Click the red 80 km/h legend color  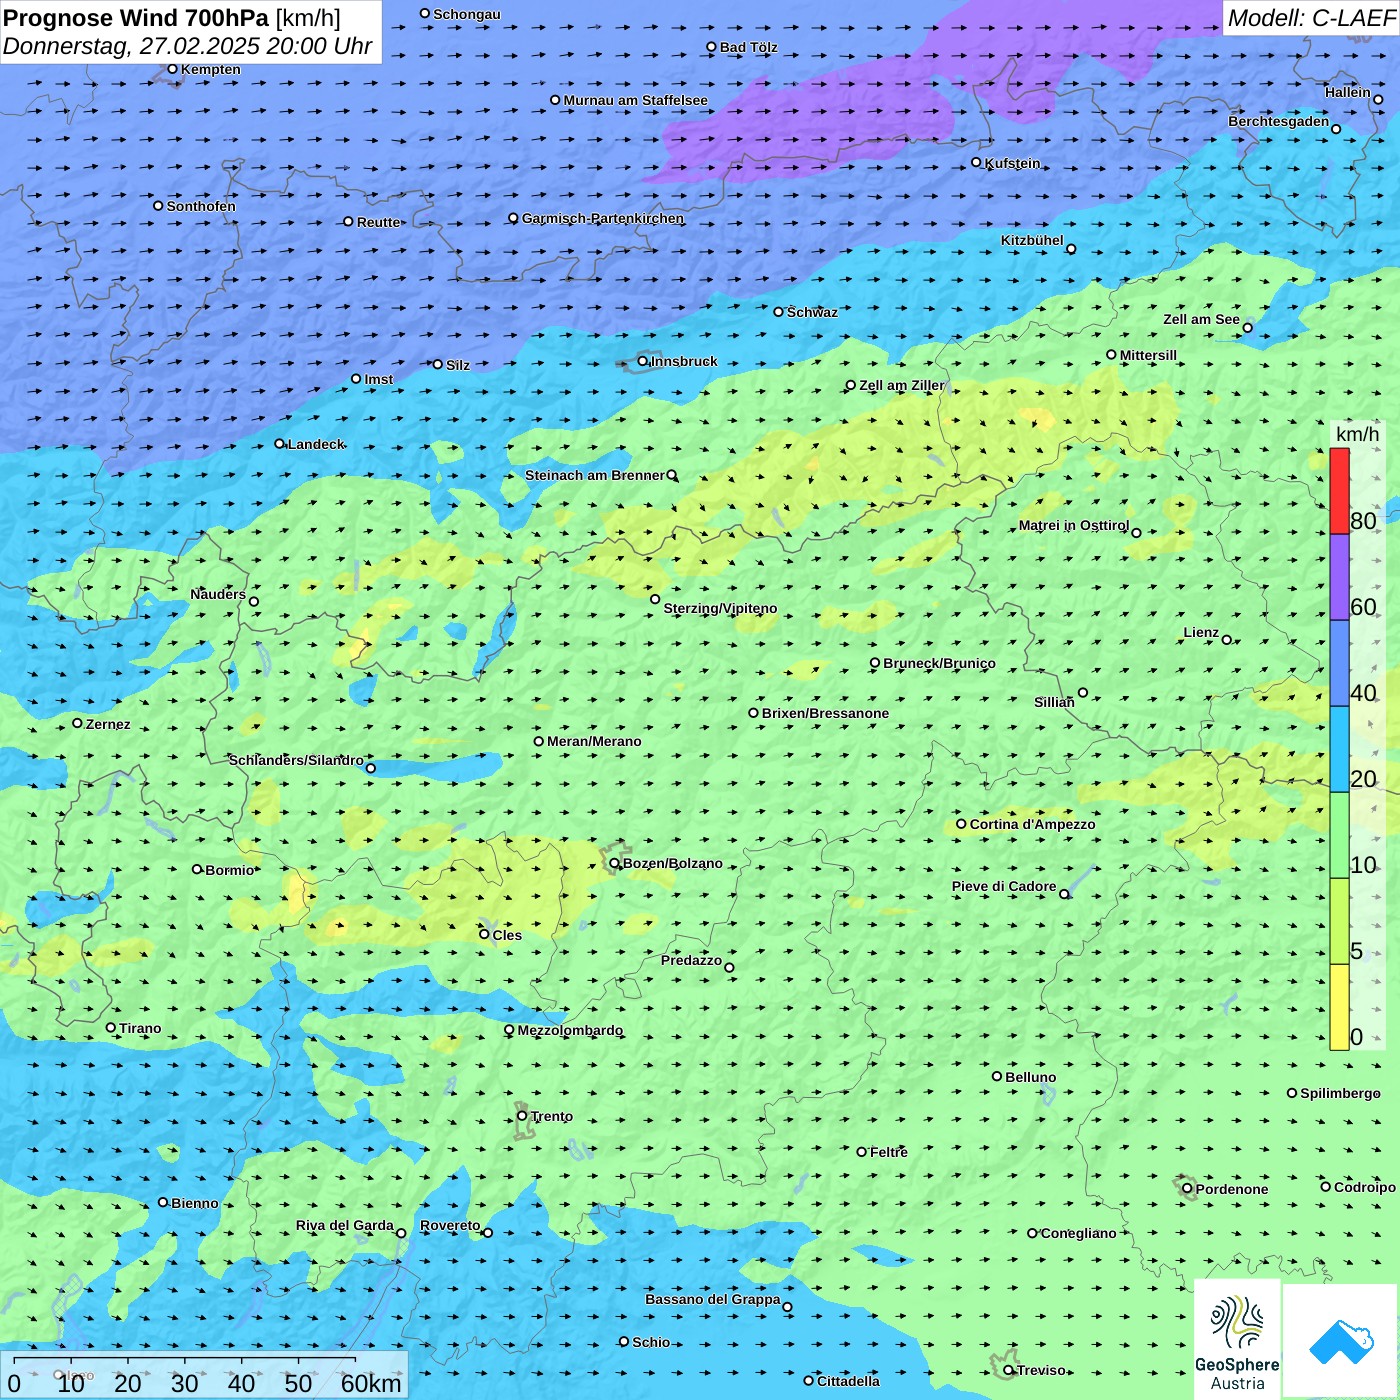(x=1339, y=491)
